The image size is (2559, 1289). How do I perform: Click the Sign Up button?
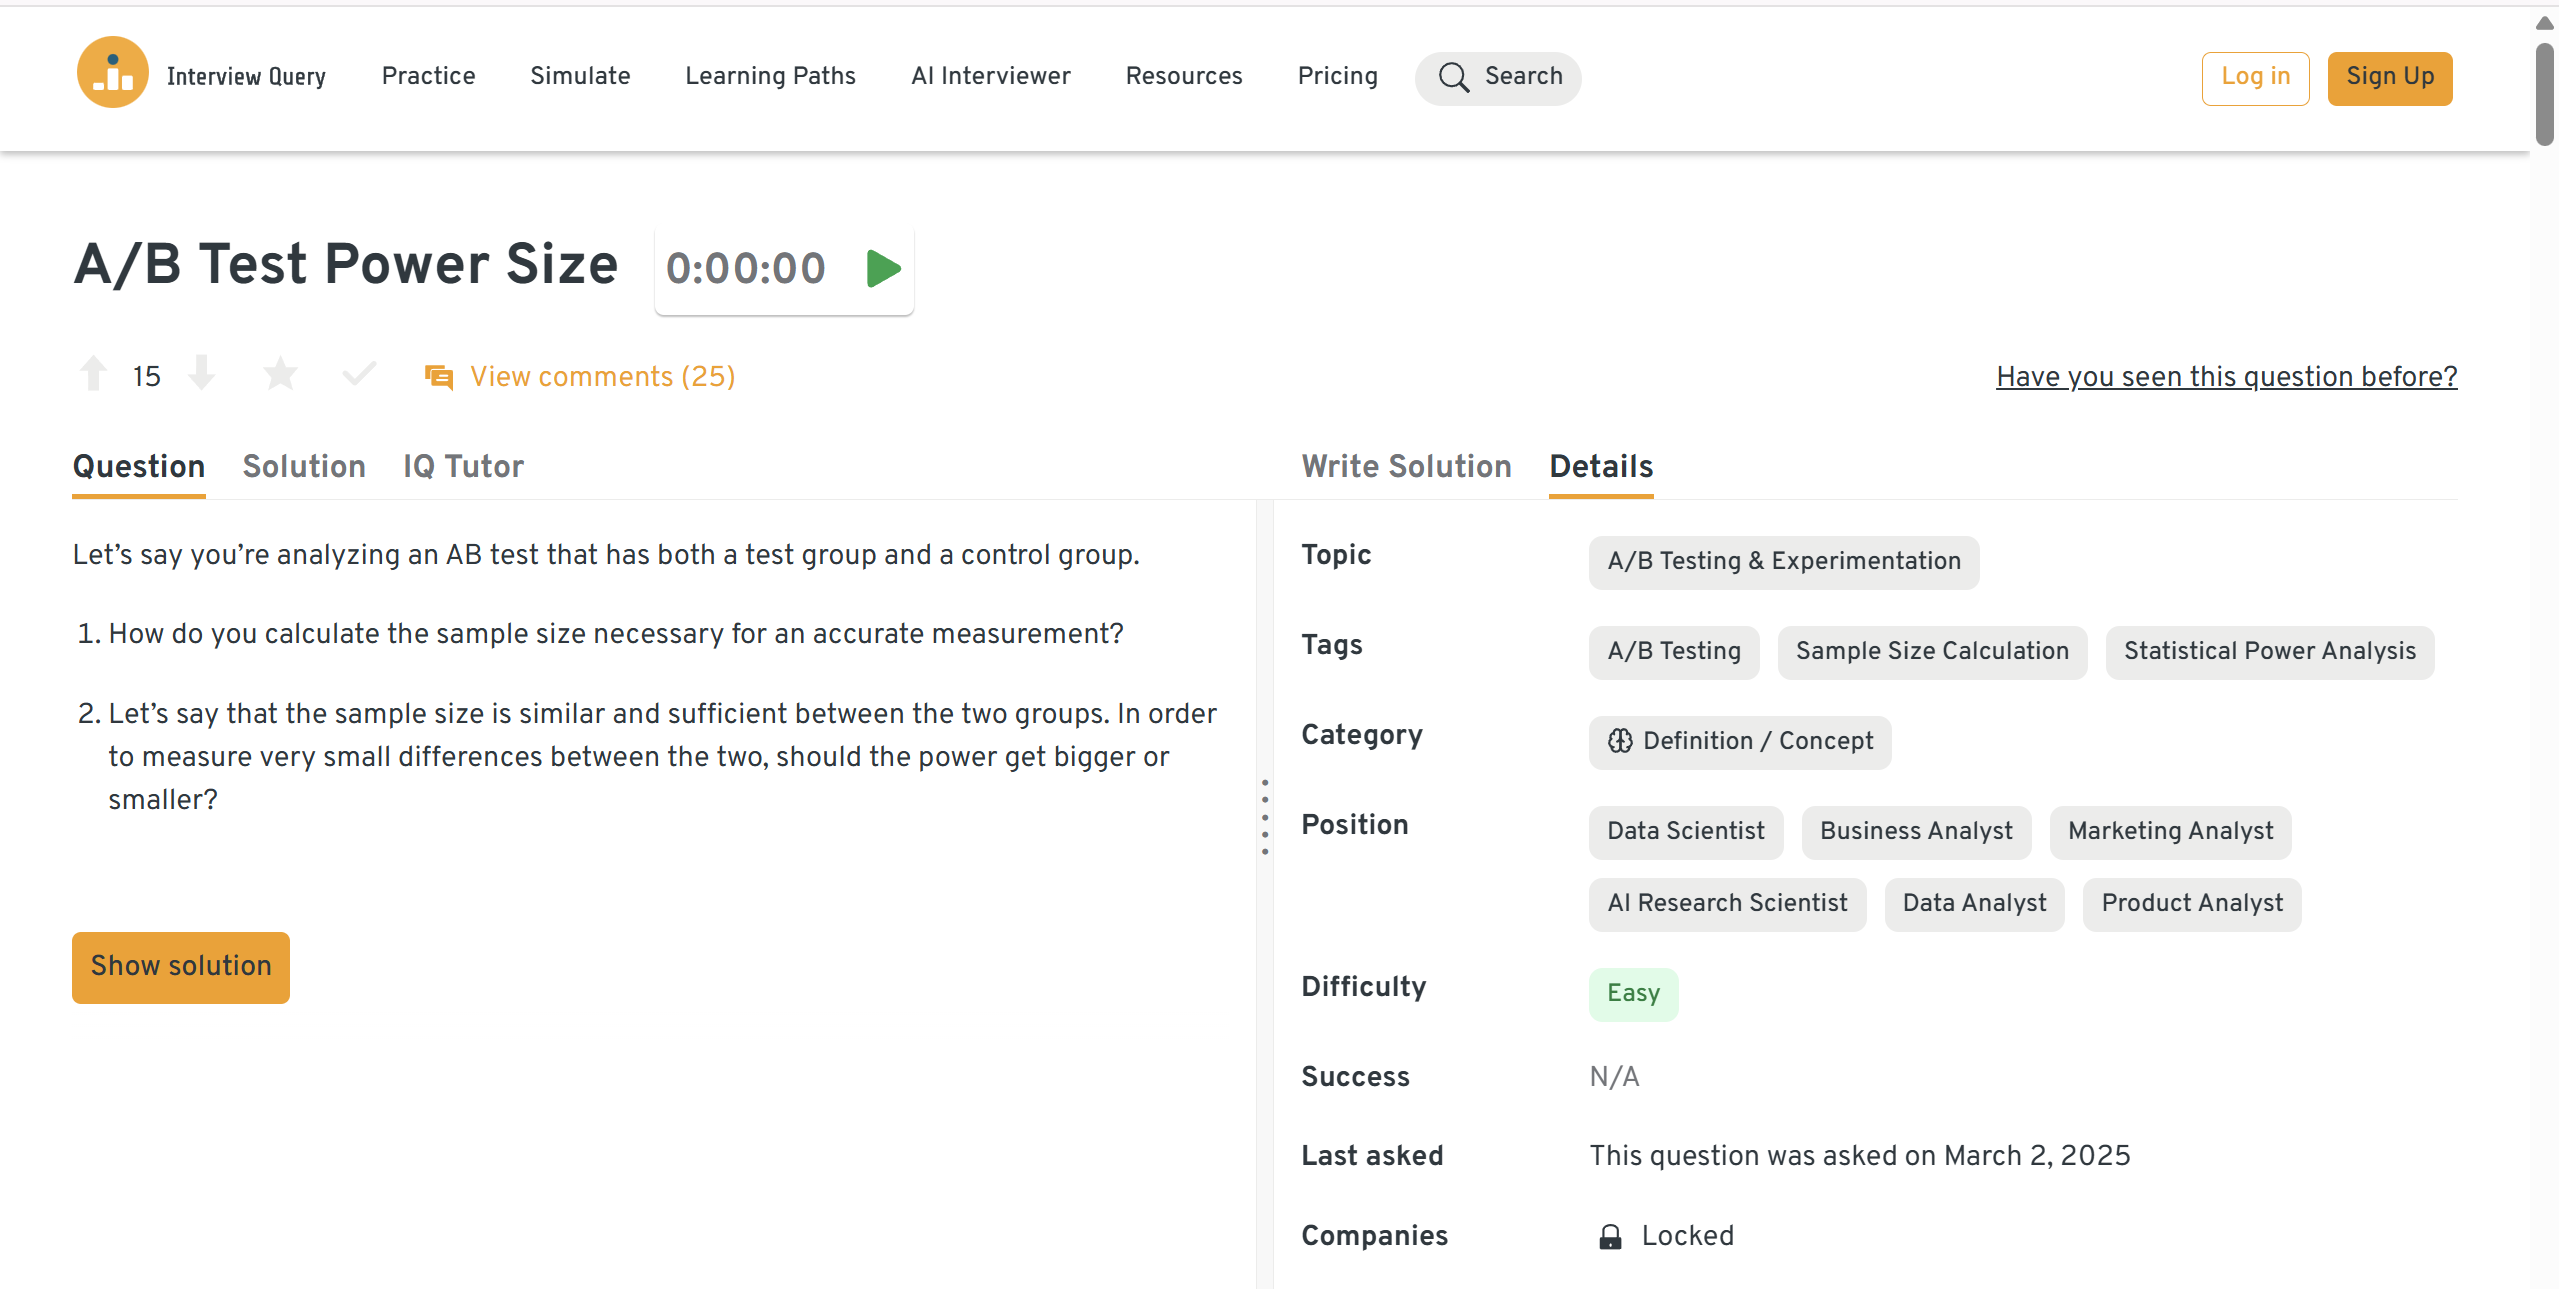coord(2389,77)
